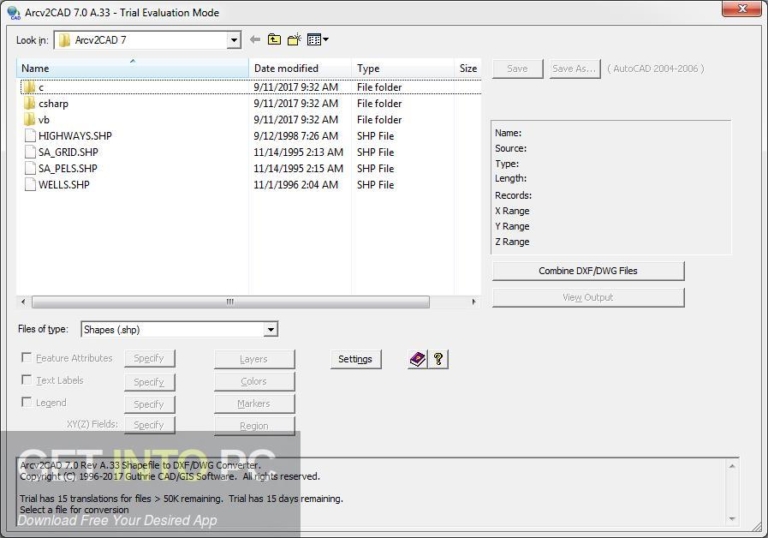768x538 pixels.
Task: Select the 'c' folder icon
Action: [x=29, y=87]
